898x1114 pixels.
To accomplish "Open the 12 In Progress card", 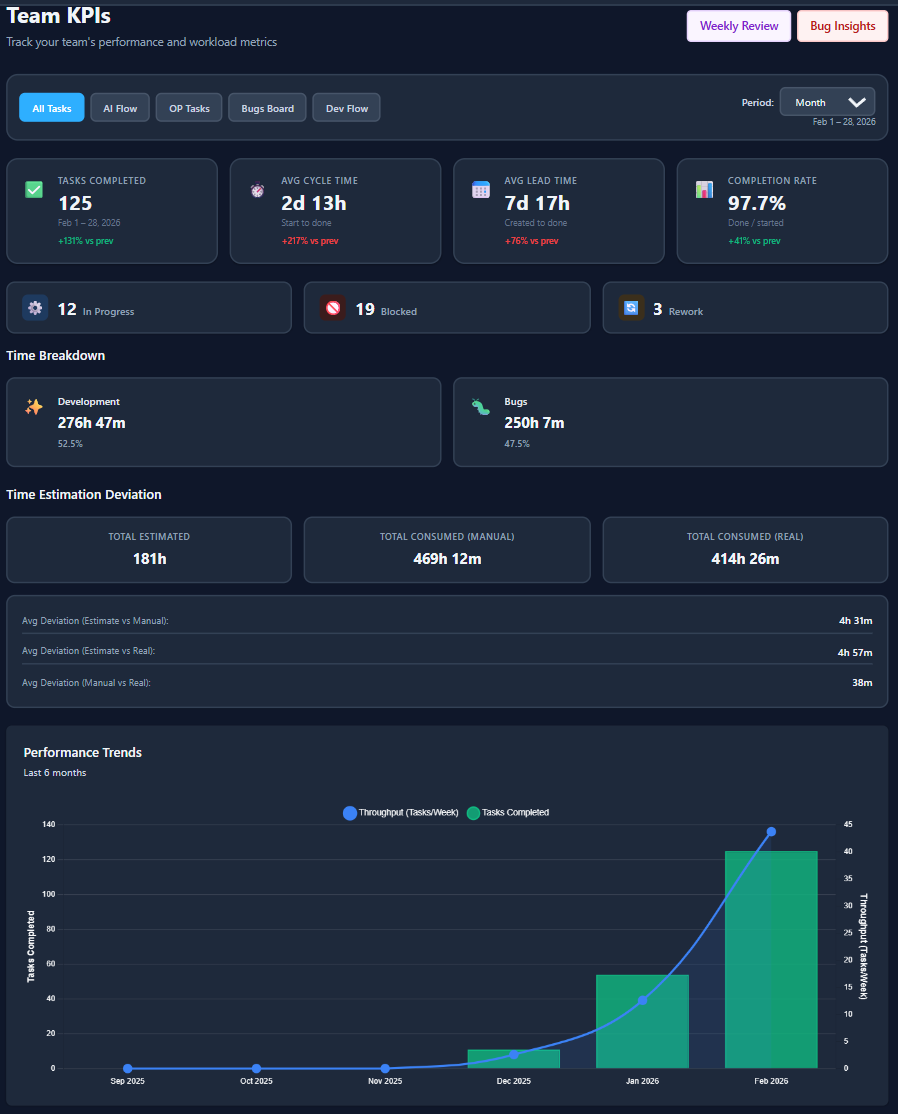I will (149, 308).
